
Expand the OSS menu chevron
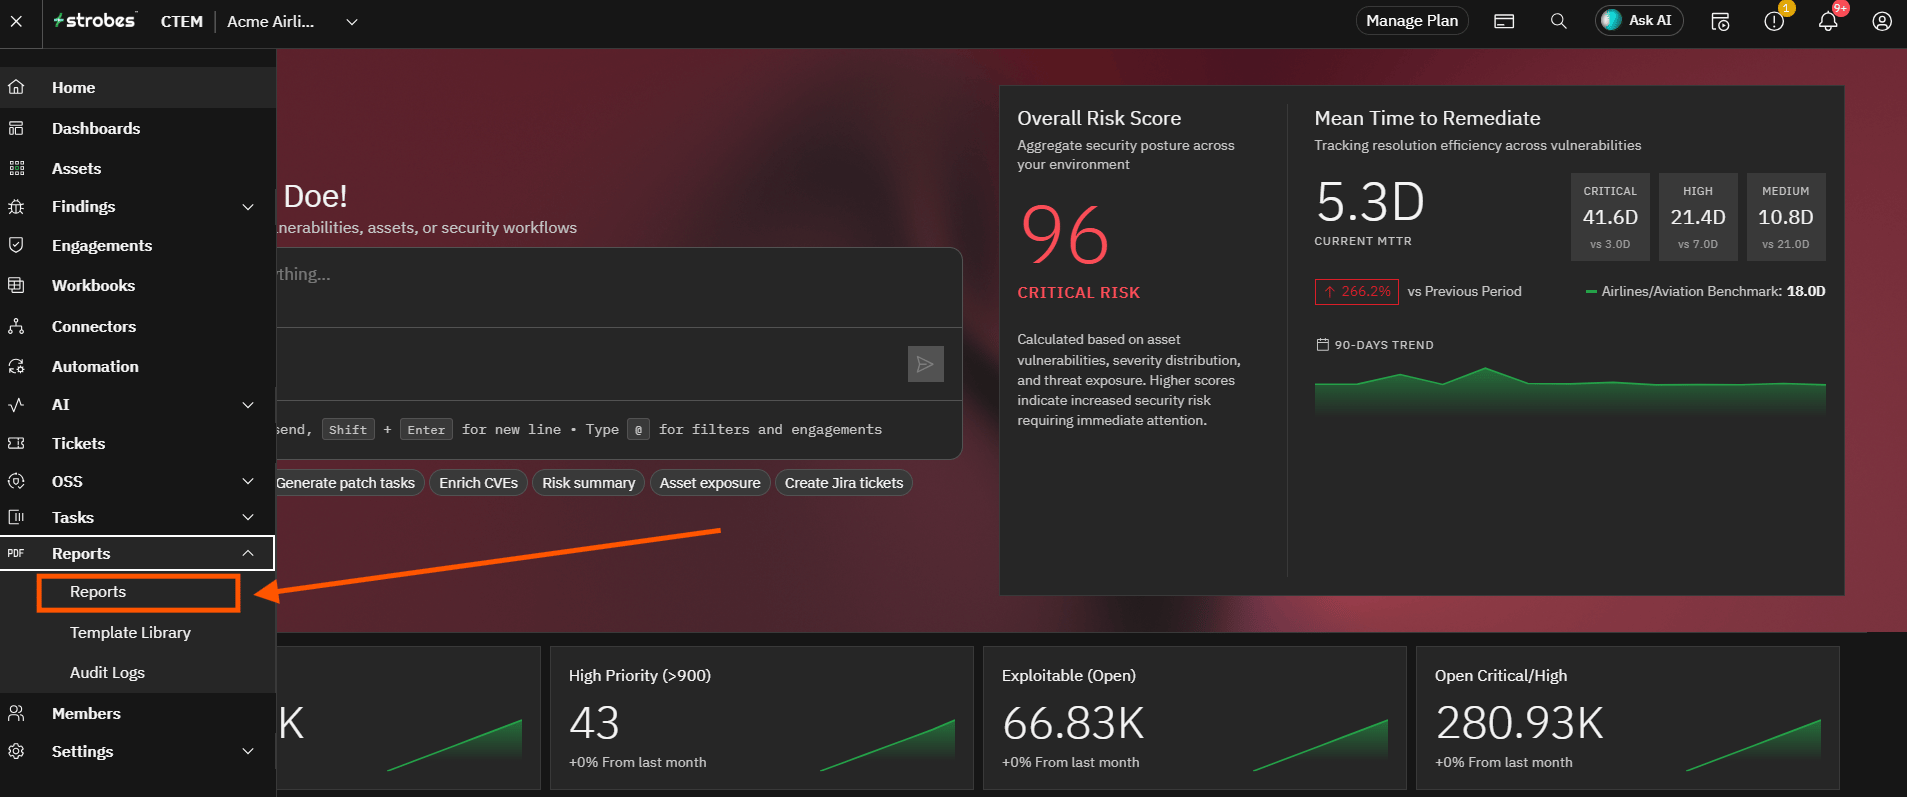248,481
